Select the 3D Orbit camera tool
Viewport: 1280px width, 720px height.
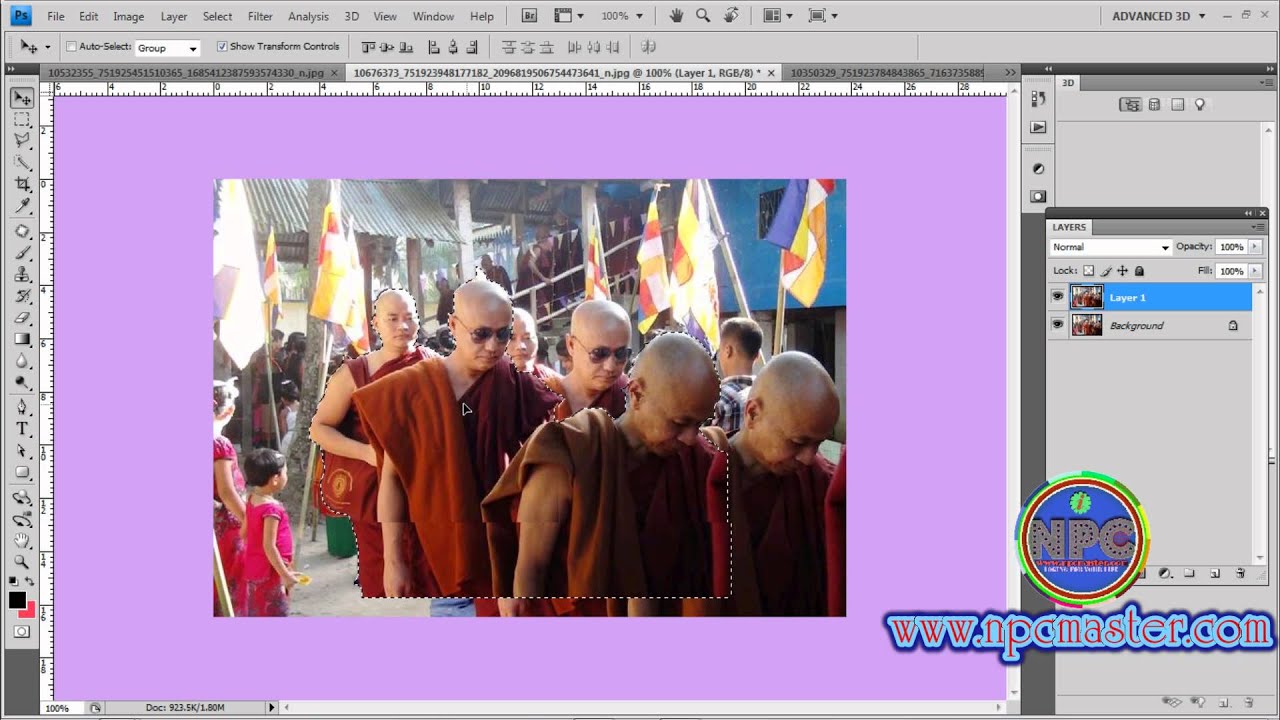pyautogui.click(x=22, y=519)
